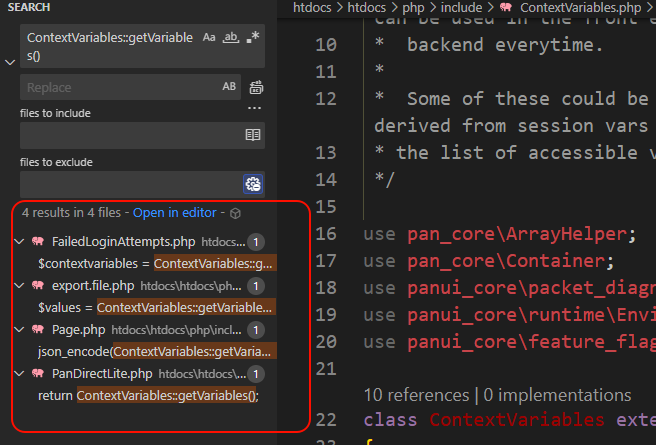
Task: Click into the Replace input field
Action: pyautogui.click(x=120, y=88)
